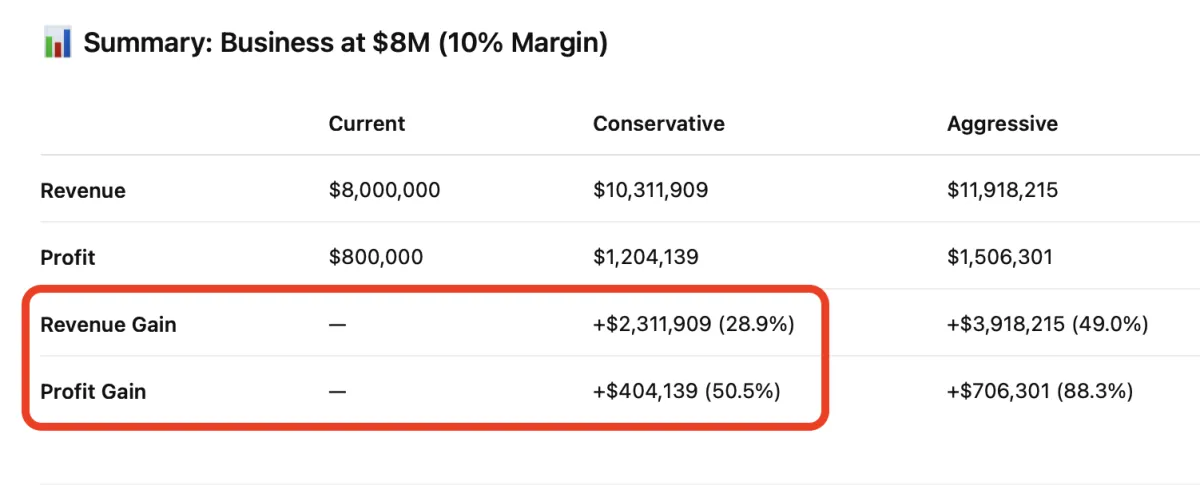The image size is (1200, 485).
Task: Click the +$404,139 (50.5%) profit gain
Action: [685, 391]
